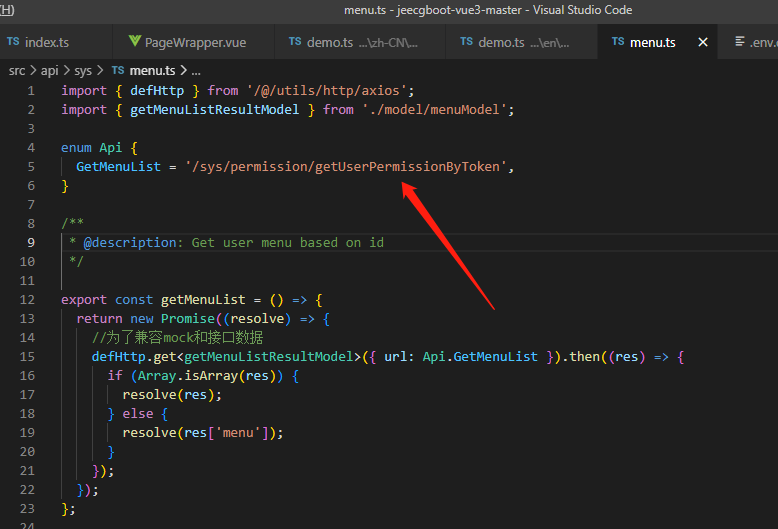Click getMenuList constant name on line 12
This screenshot has width=778, height=529.
click(203, 300)
